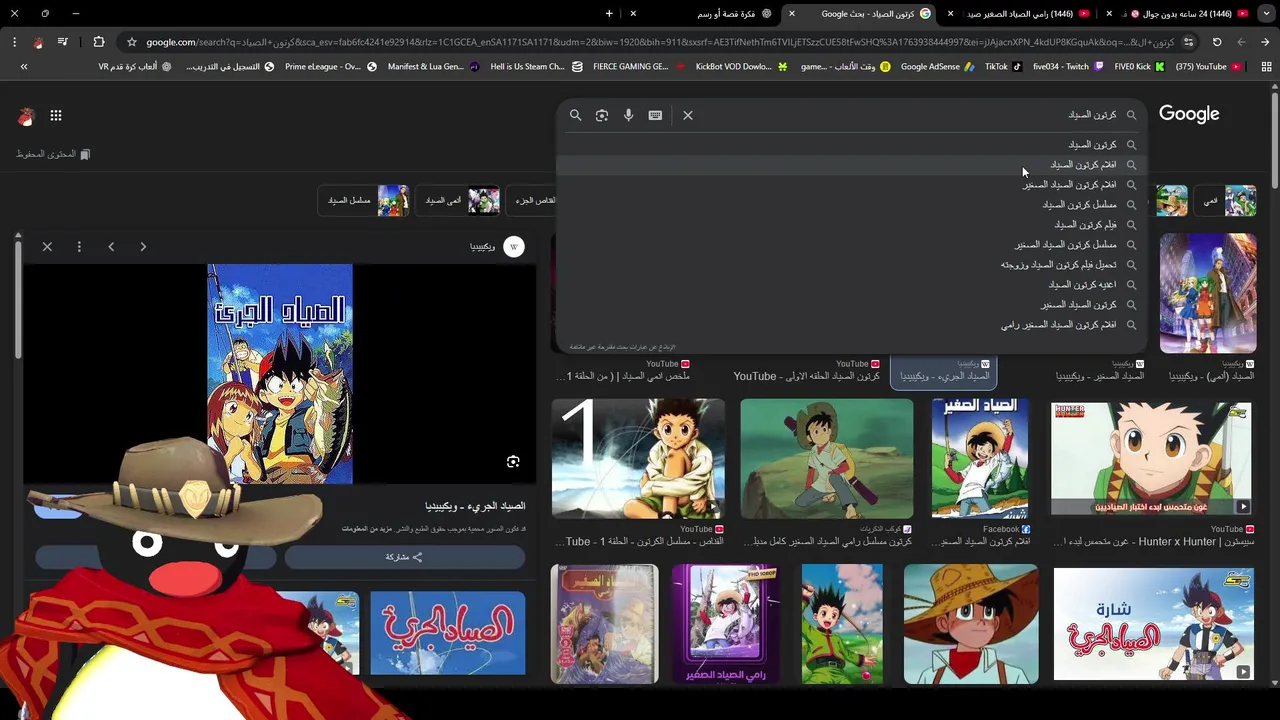
Task: Open saved content المحتوى المحفوظ
Action: click(x=52, y=154)
